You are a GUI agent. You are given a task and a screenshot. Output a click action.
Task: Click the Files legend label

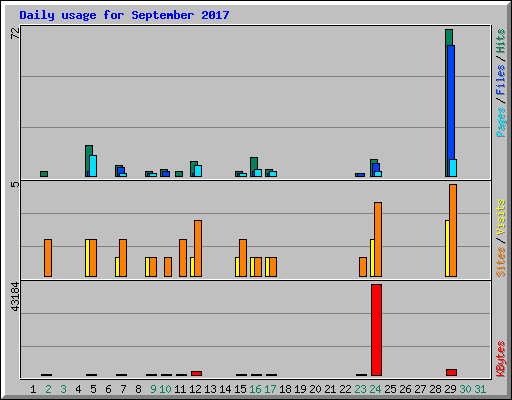click(500, 80)
